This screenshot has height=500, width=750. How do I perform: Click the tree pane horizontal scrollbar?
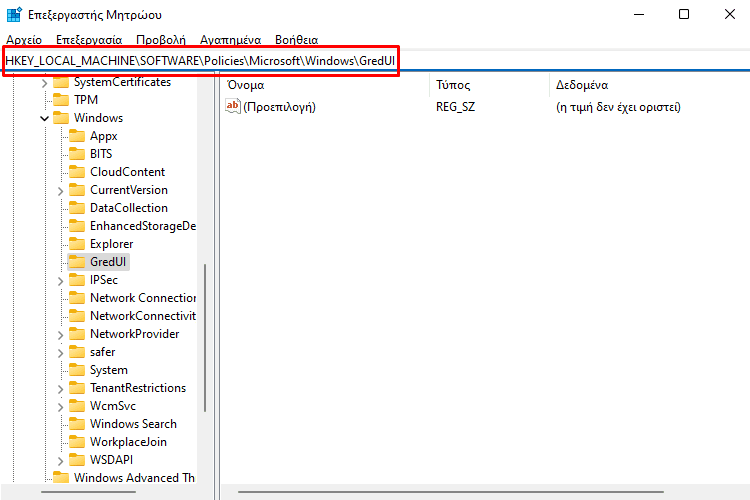[x=88, y=492]
